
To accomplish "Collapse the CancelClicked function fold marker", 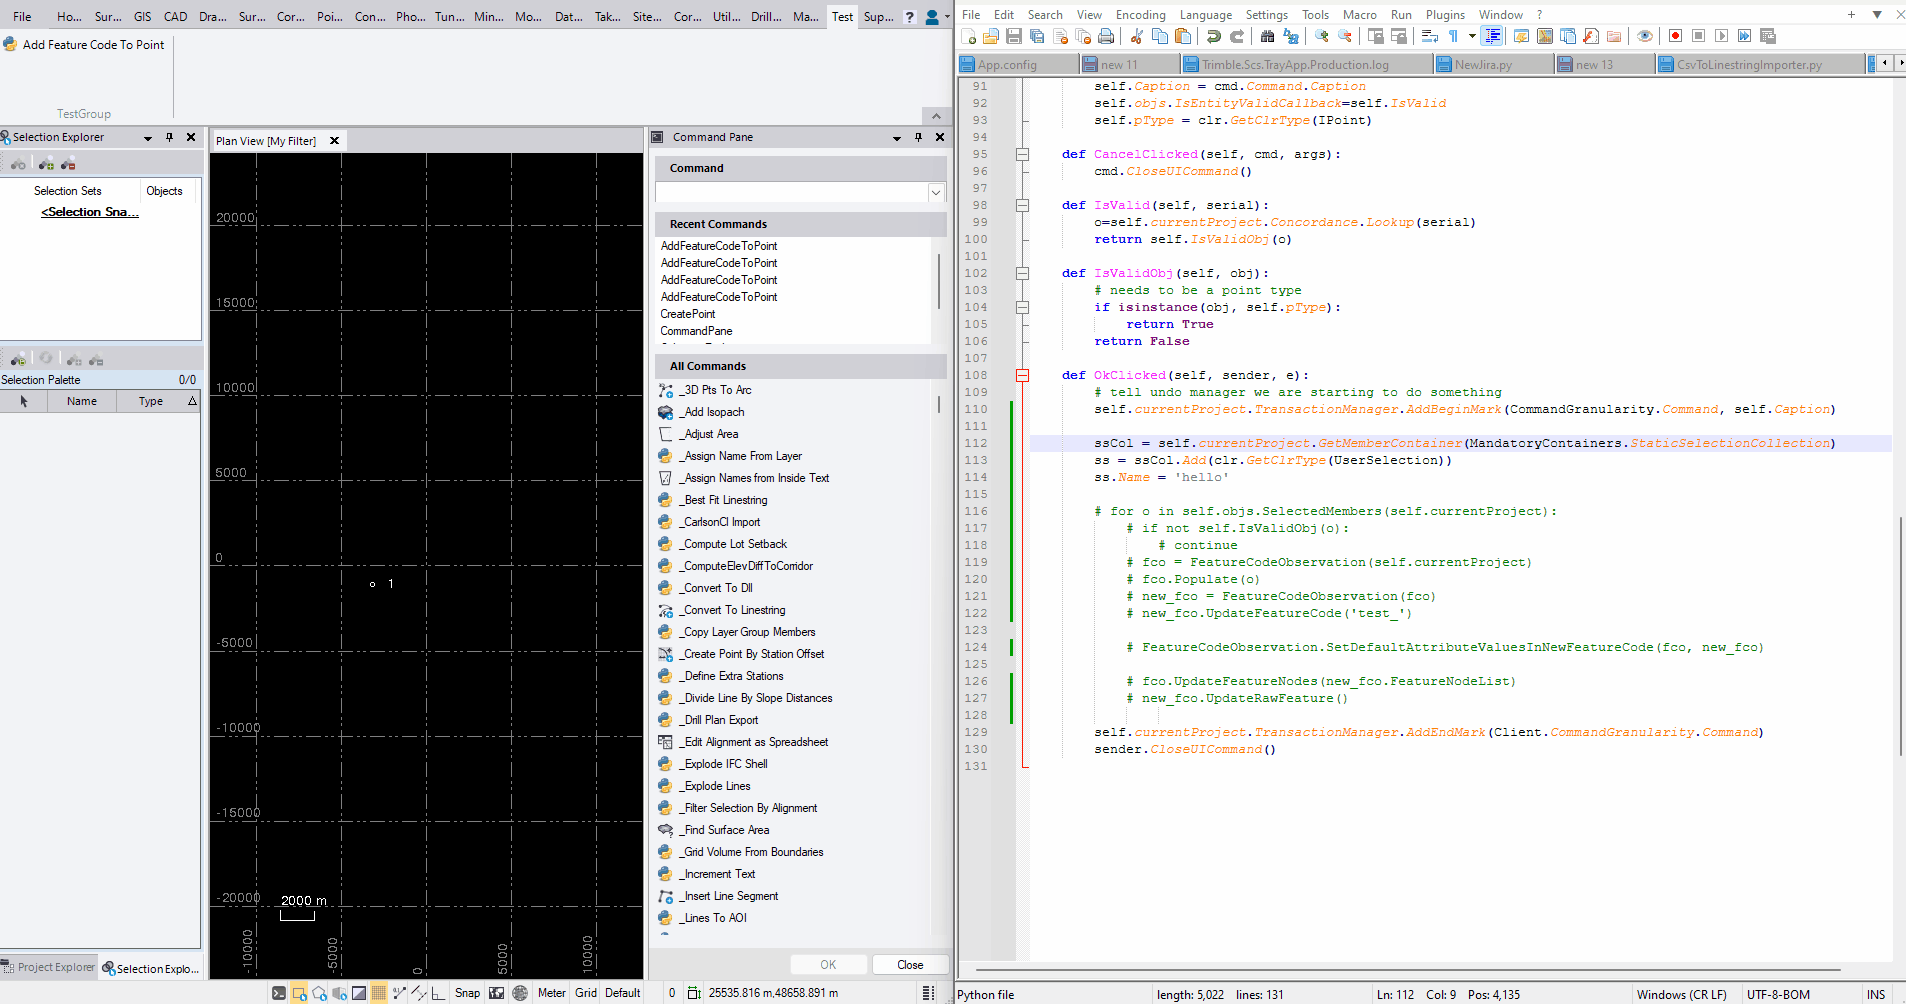I will (x=1022, y=154).
